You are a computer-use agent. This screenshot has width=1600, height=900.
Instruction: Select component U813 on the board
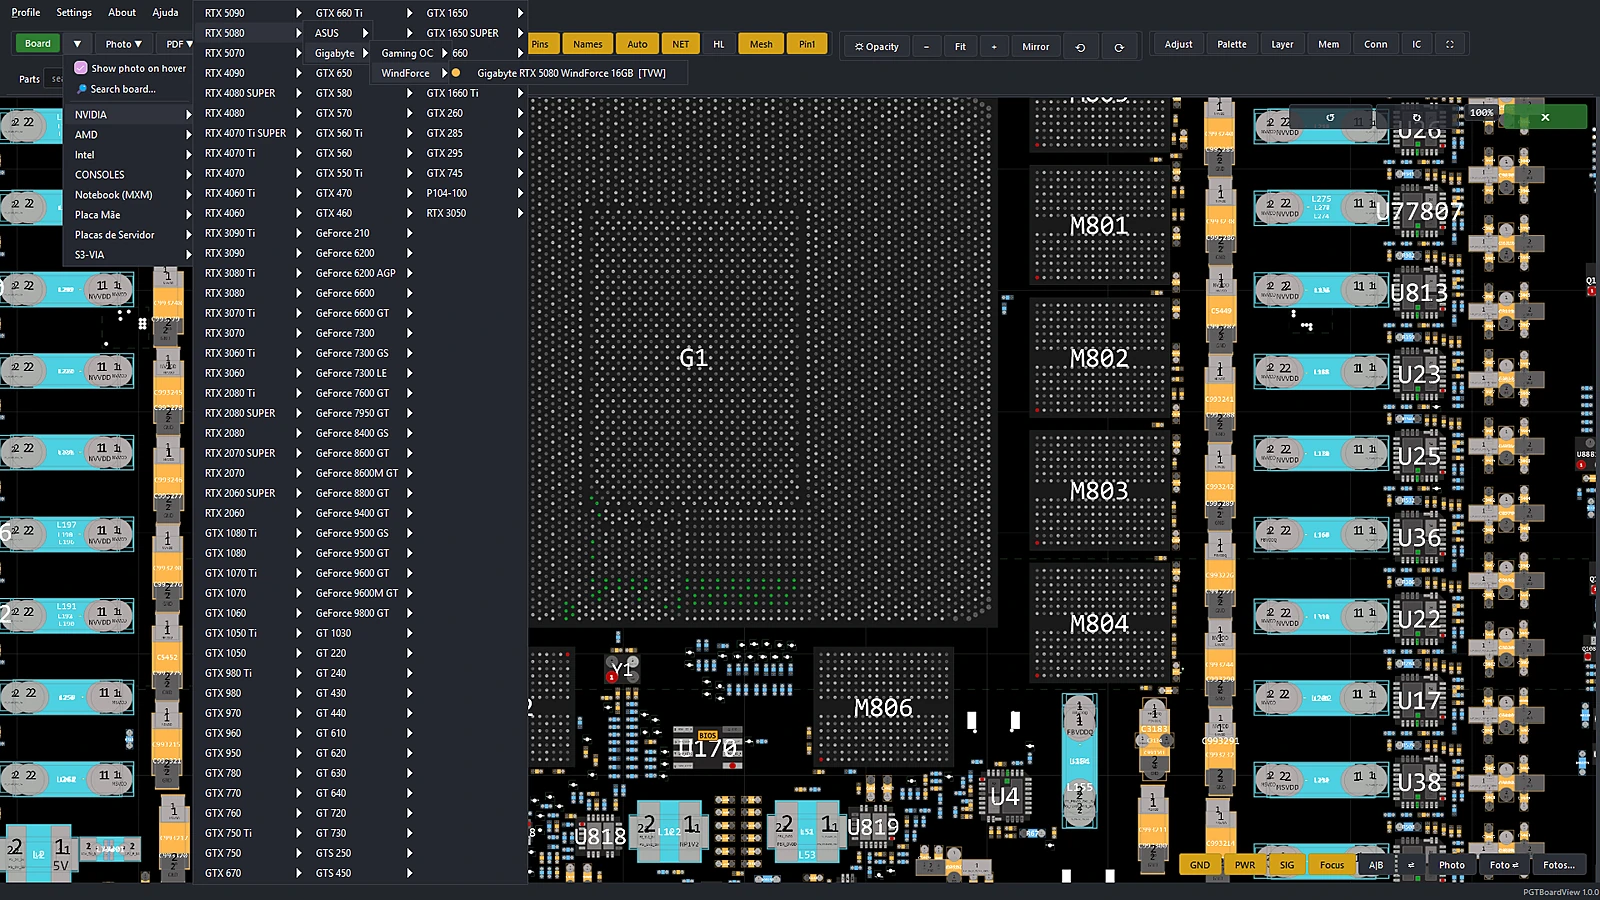[x=1419, y=293]
